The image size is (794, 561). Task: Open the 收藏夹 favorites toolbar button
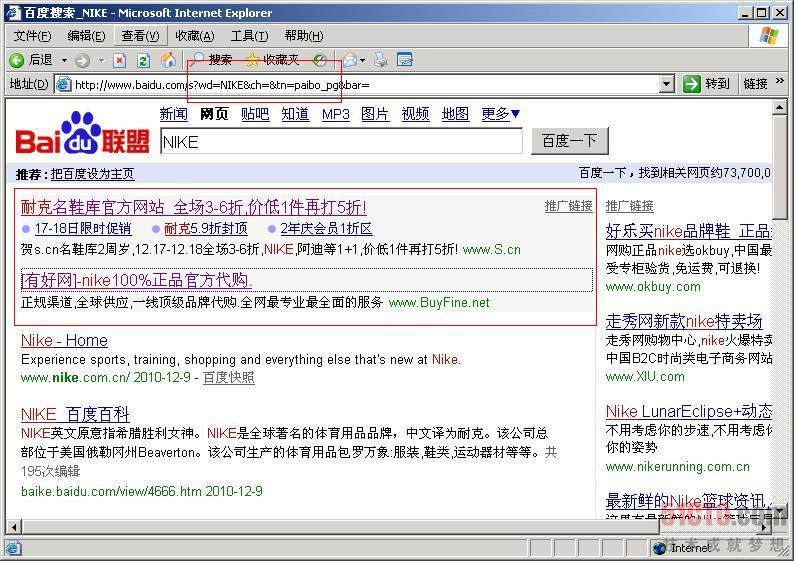point(272,60)
